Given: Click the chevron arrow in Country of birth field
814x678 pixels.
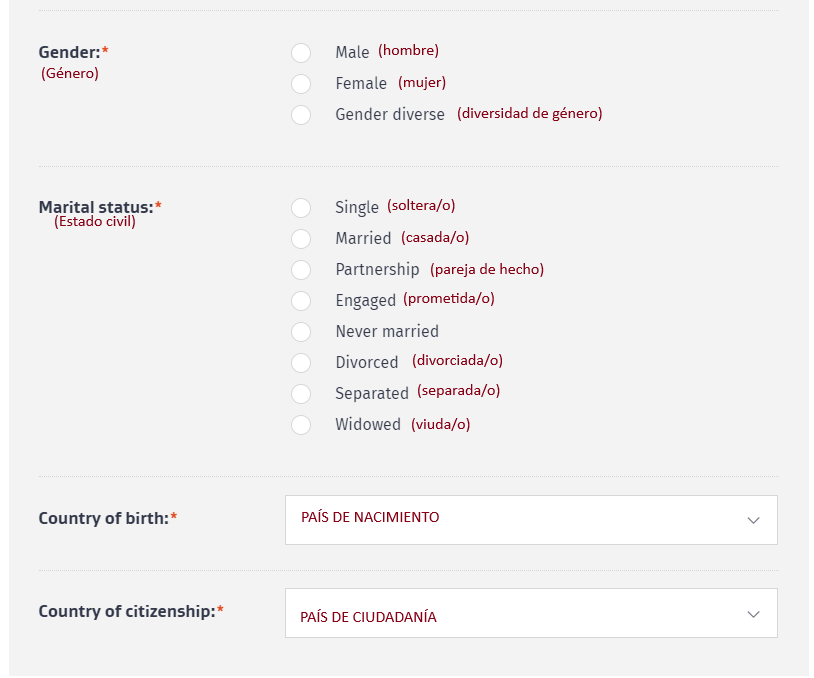Looking at the screenshot, I should point(753,520).
